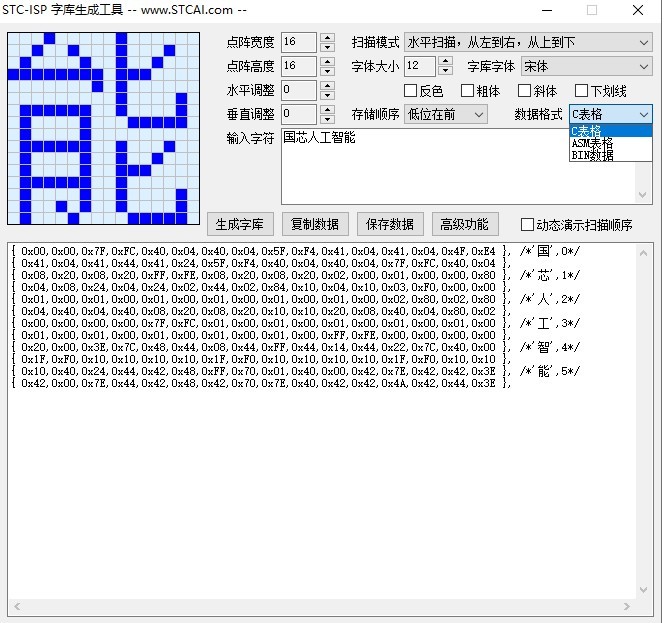Select BIN数据 in the dropdown list
The width and height of the screenshot is (665, 623).
(610, 155)
